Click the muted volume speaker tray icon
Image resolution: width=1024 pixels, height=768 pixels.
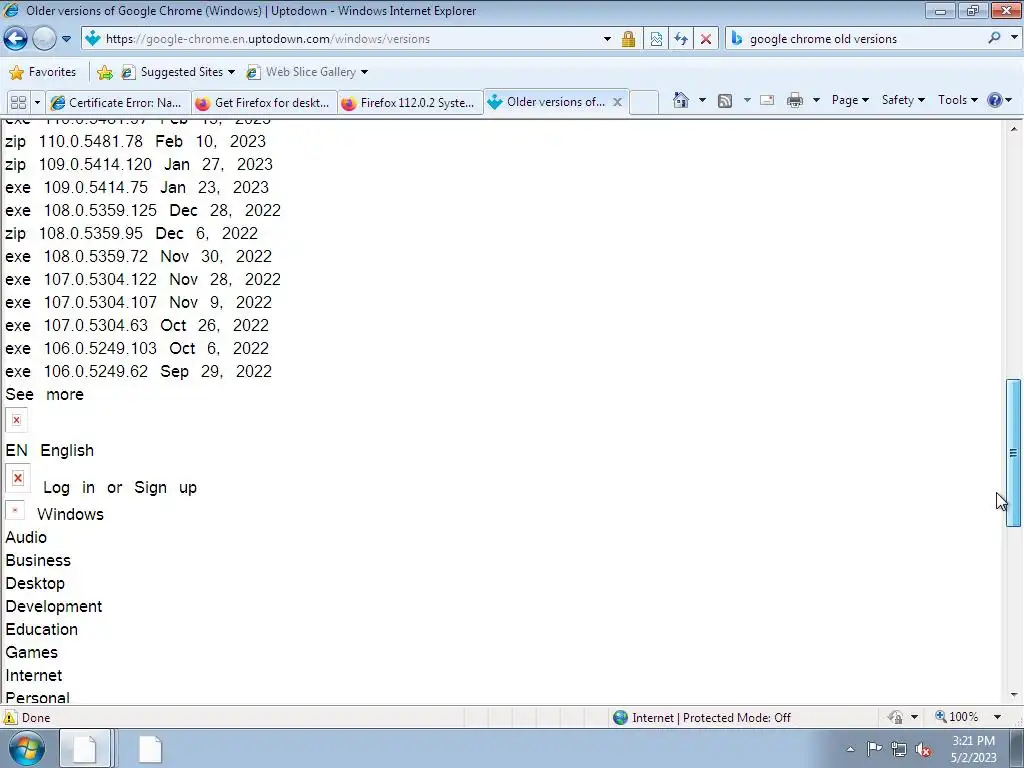923,750
